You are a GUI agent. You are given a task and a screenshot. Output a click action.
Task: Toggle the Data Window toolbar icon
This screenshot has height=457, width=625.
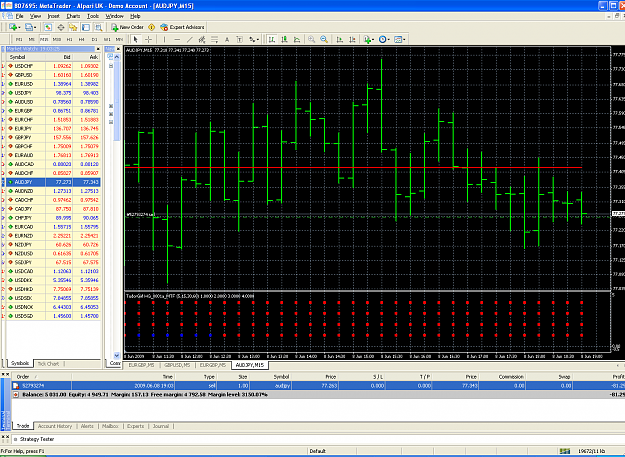61,27
